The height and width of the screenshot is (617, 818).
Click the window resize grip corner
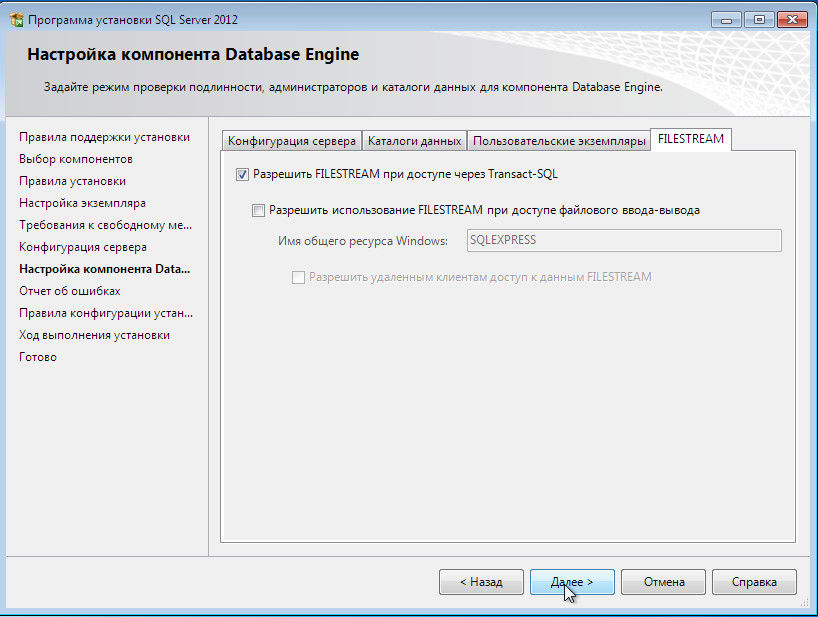pyautogui.click(x=805, y=602)
